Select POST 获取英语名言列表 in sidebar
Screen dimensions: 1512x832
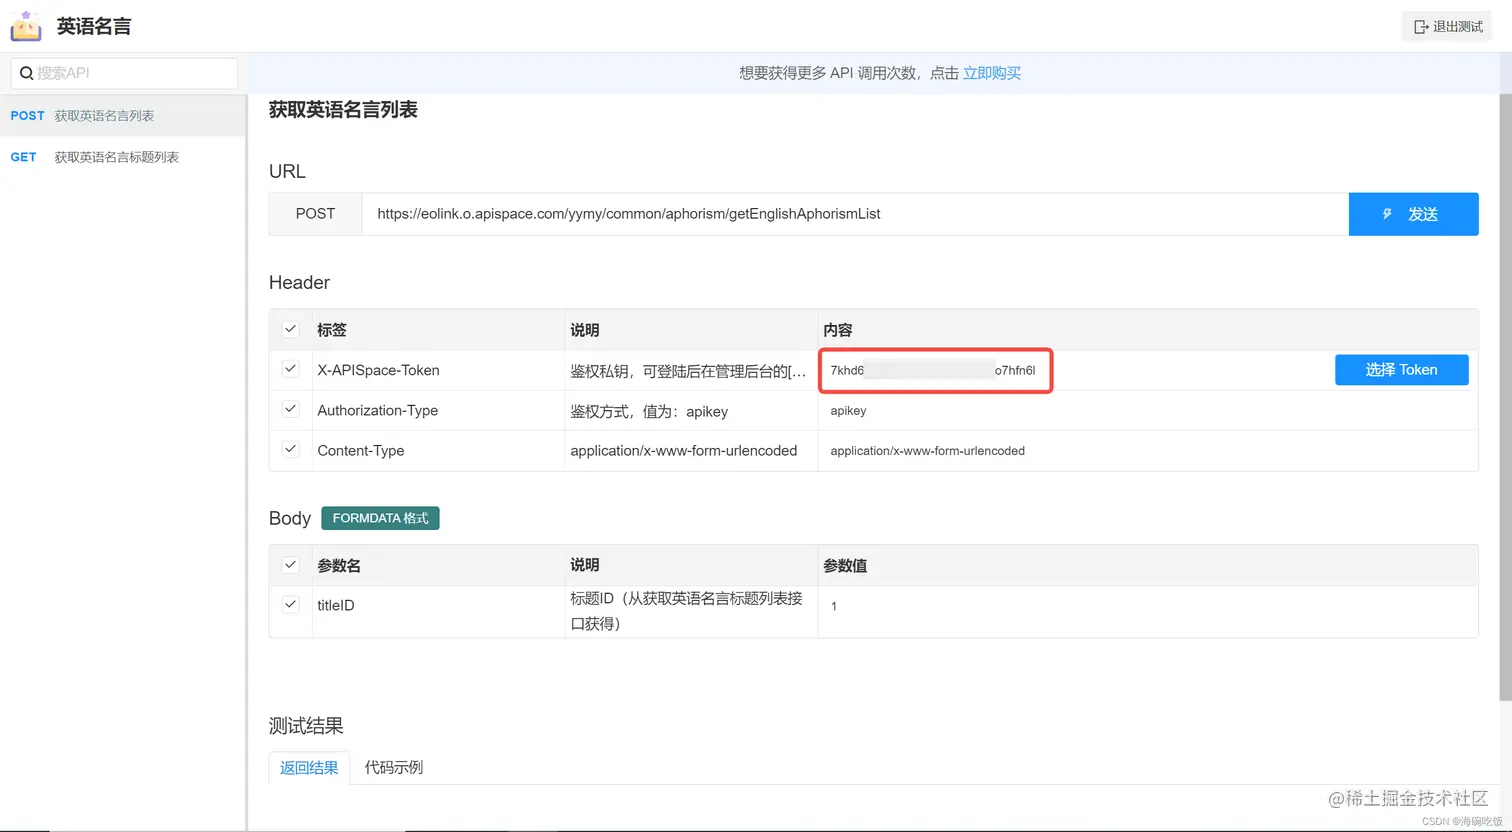point(122,116)
